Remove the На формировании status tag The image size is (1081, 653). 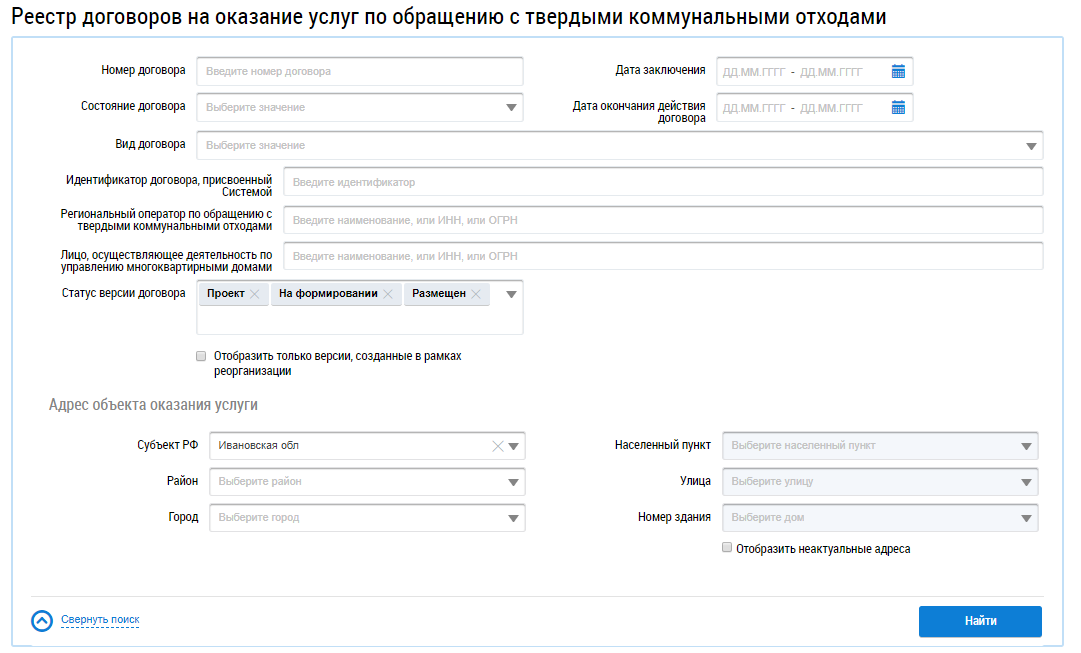pos(388,294)
